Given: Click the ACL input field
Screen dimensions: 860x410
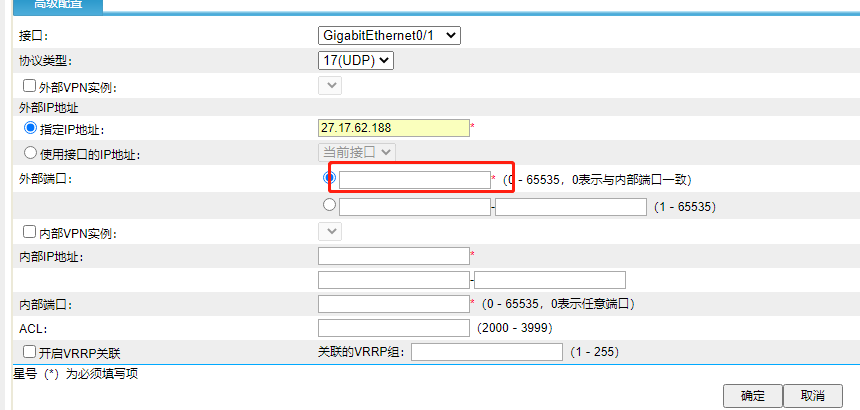Looking at the screenshot, I should (393, 328).
